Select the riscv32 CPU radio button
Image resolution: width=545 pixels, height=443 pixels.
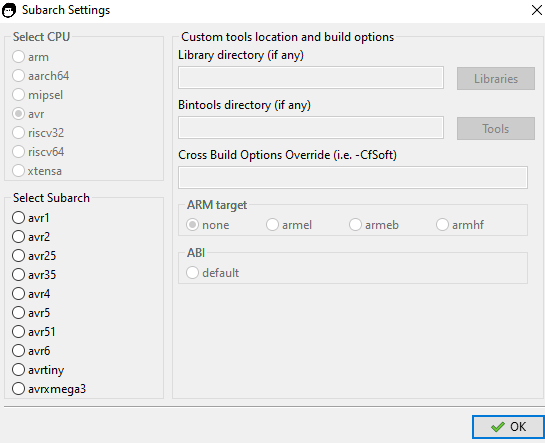(38, 133)
